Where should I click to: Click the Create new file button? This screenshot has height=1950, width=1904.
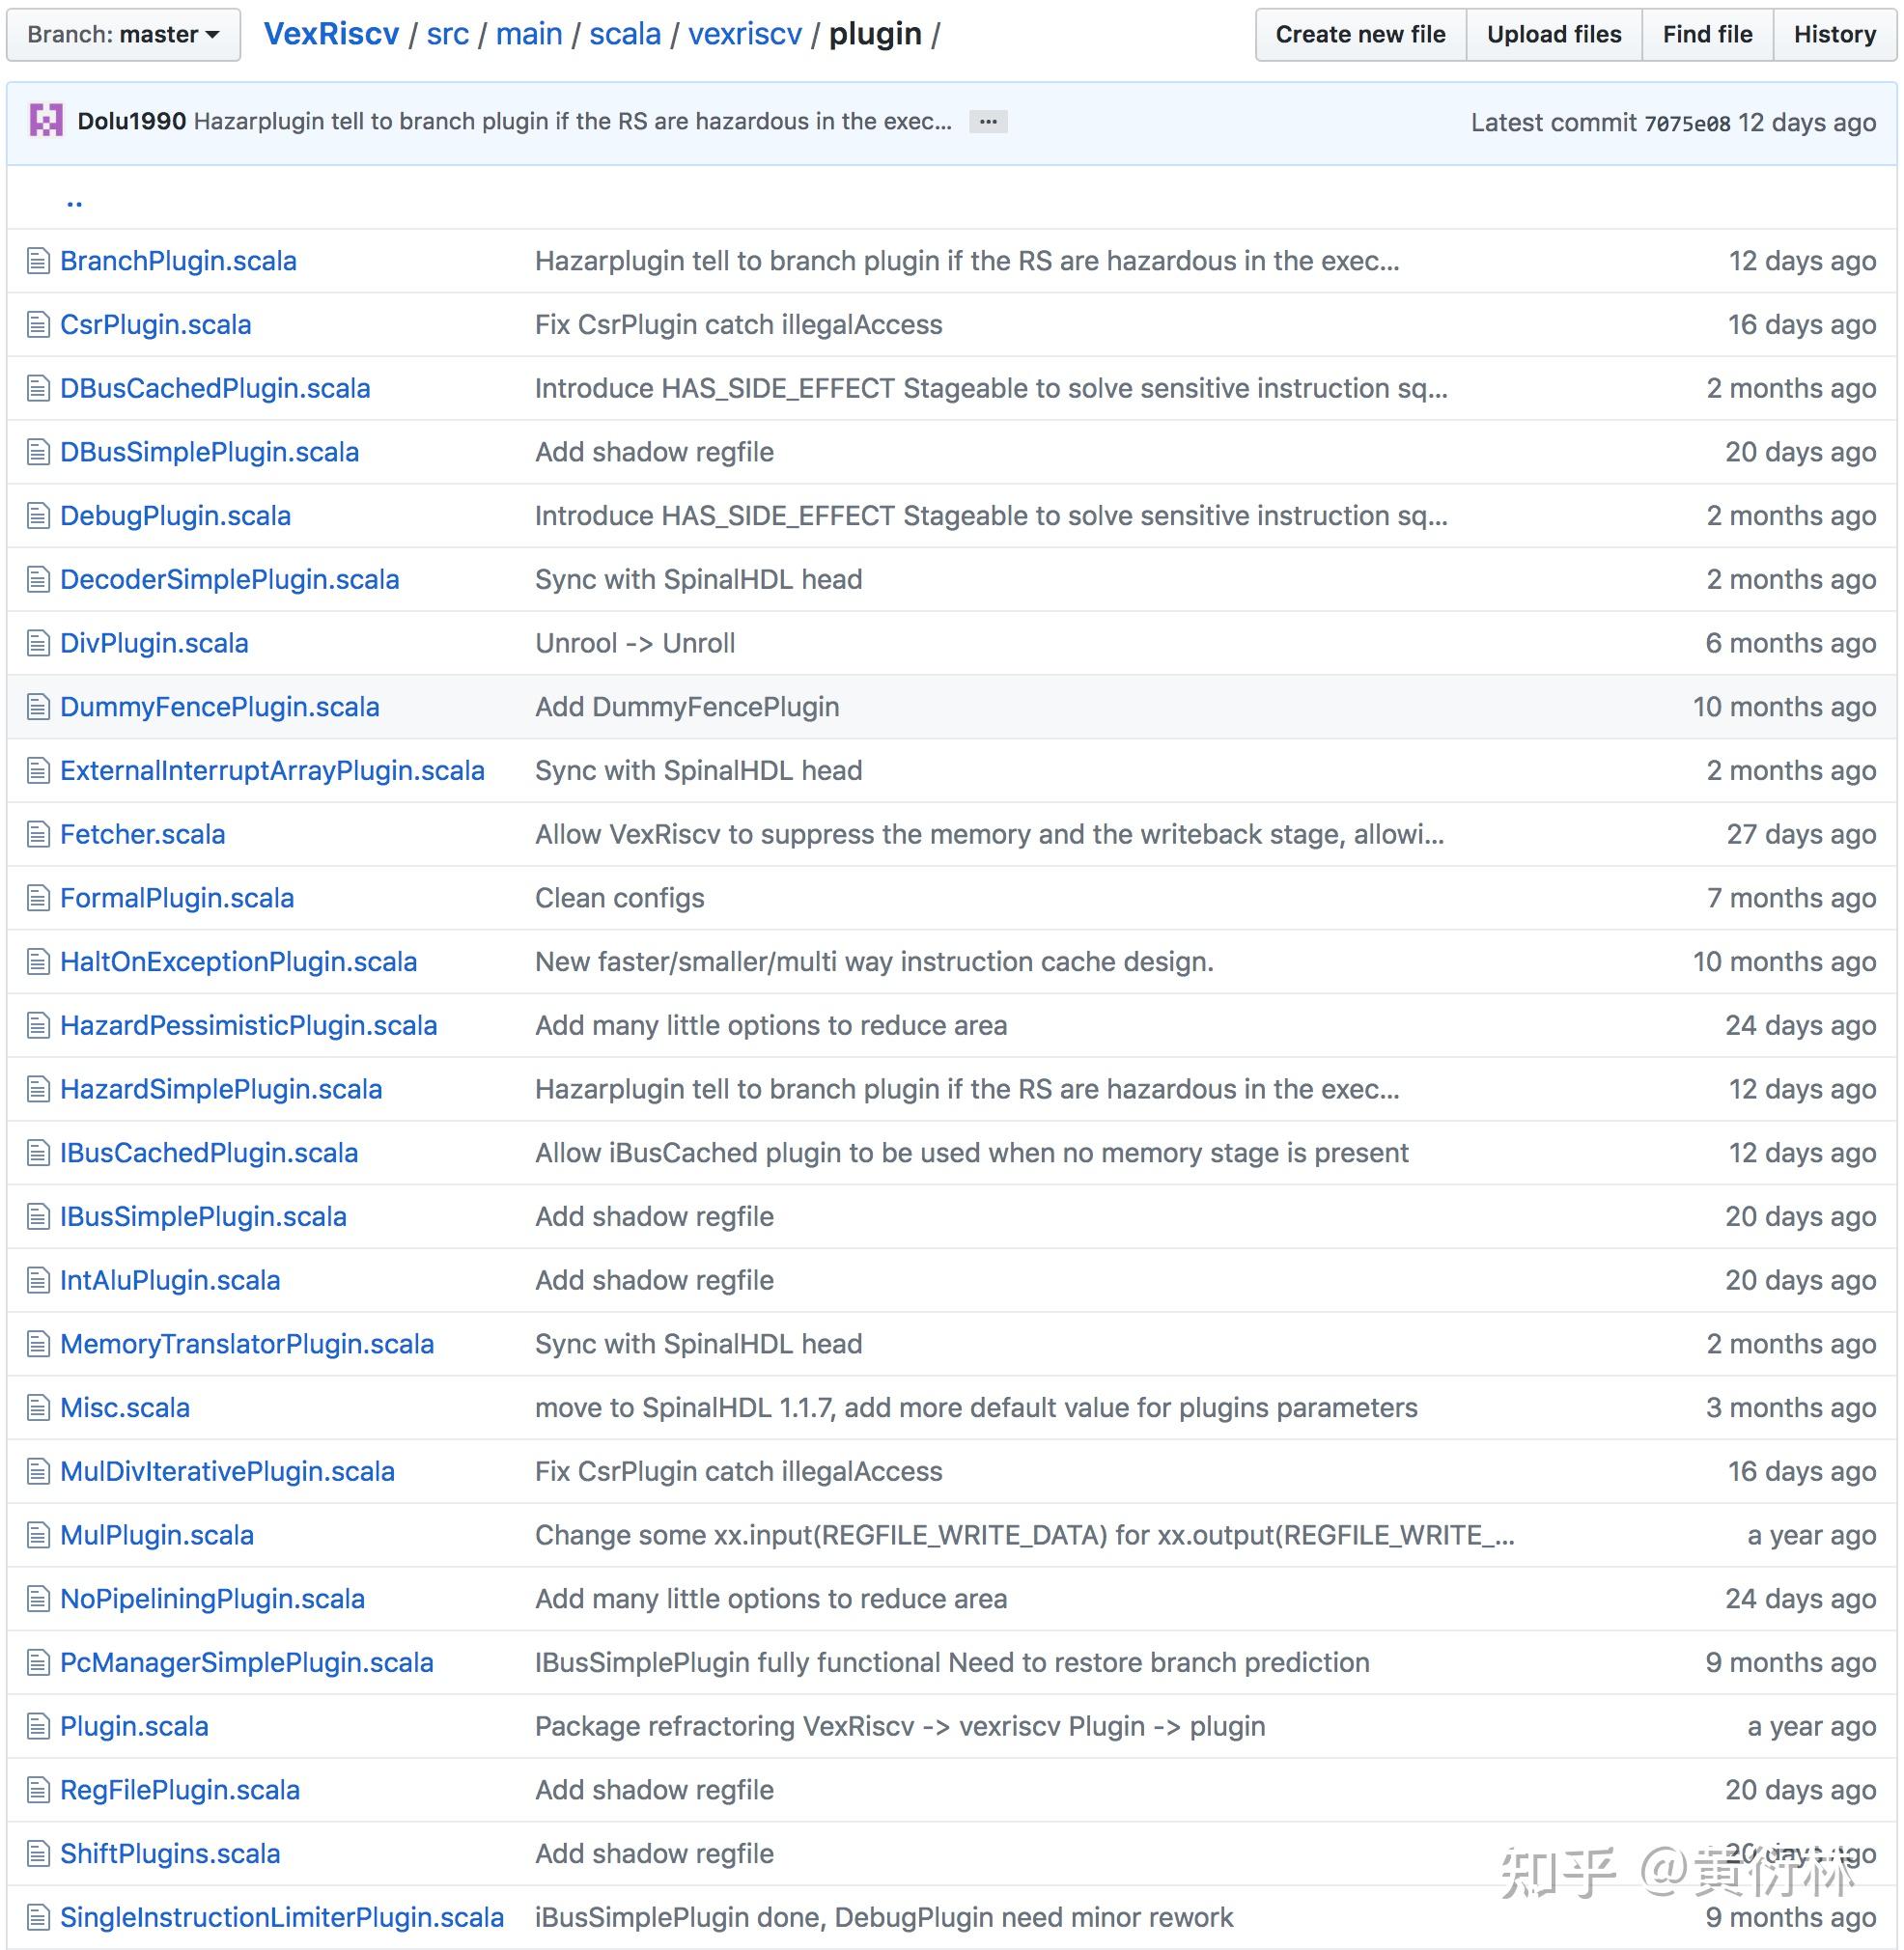[1359, 35]
